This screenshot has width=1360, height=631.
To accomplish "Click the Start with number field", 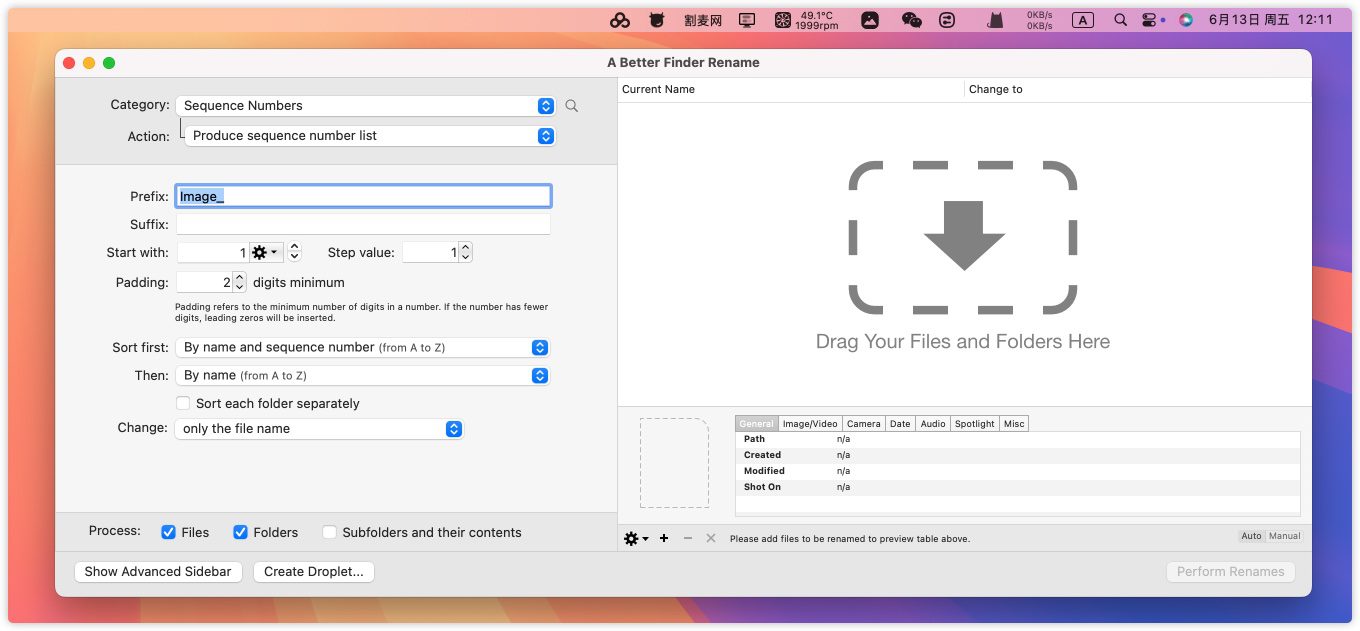I will click(213, 253).
